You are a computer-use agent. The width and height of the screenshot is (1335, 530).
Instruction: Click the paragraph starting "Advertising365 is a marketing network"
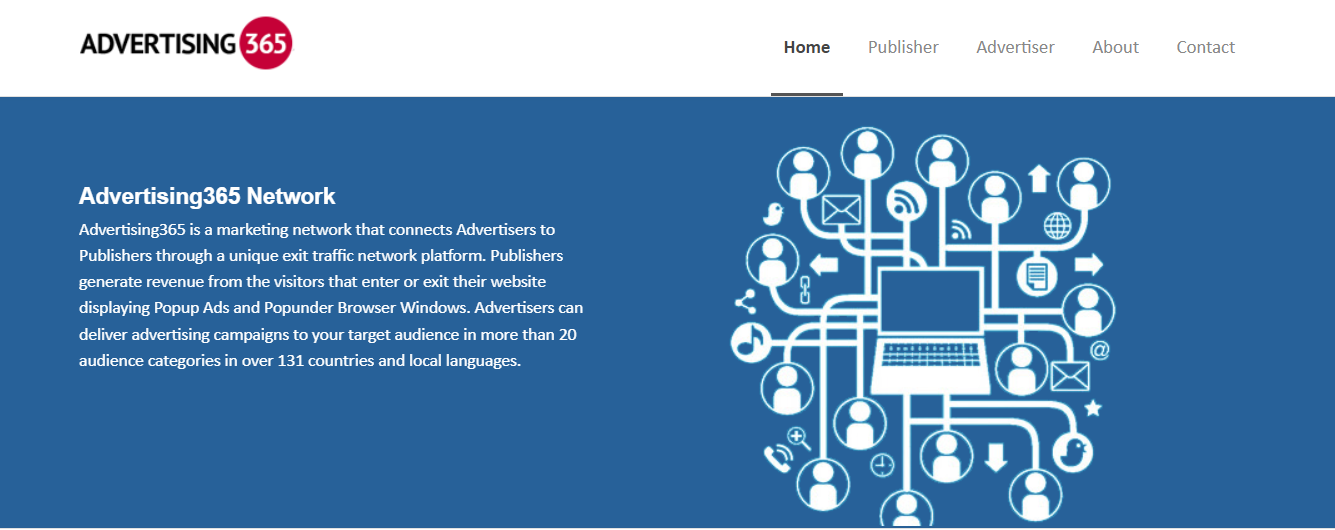[331, 295]
